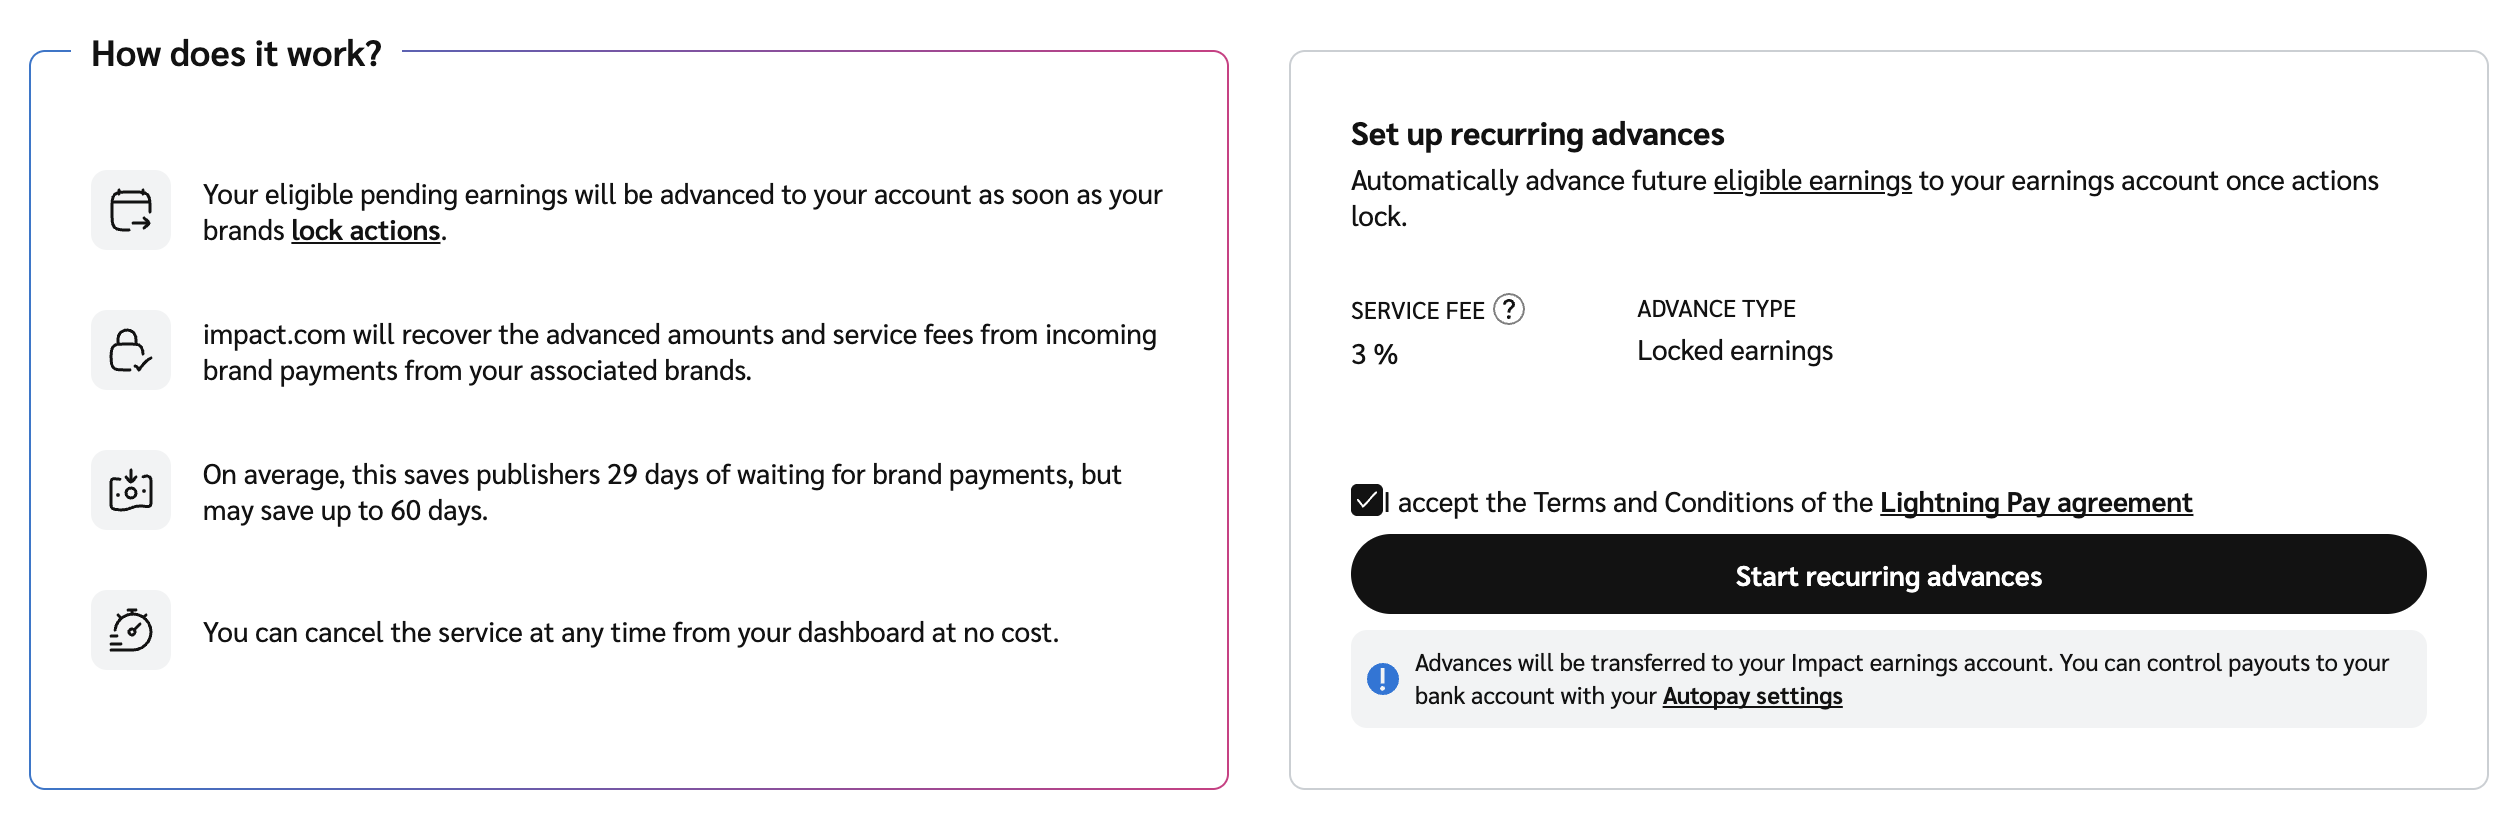The image size is (2514, 822).
Task: Click the ADVANCE TYPE label
Action: (1716, 309)
